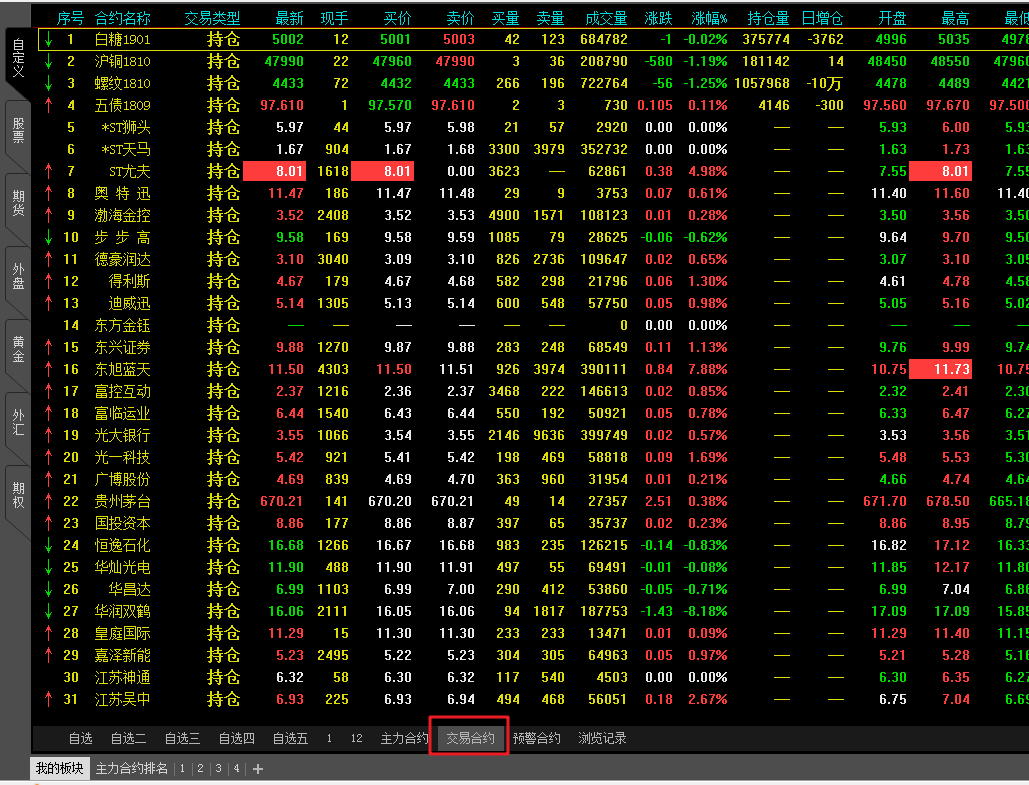Open the 主力合约排名 page tab
Viewport: 1029px width, 785px height.
click(x=132, y=769)
